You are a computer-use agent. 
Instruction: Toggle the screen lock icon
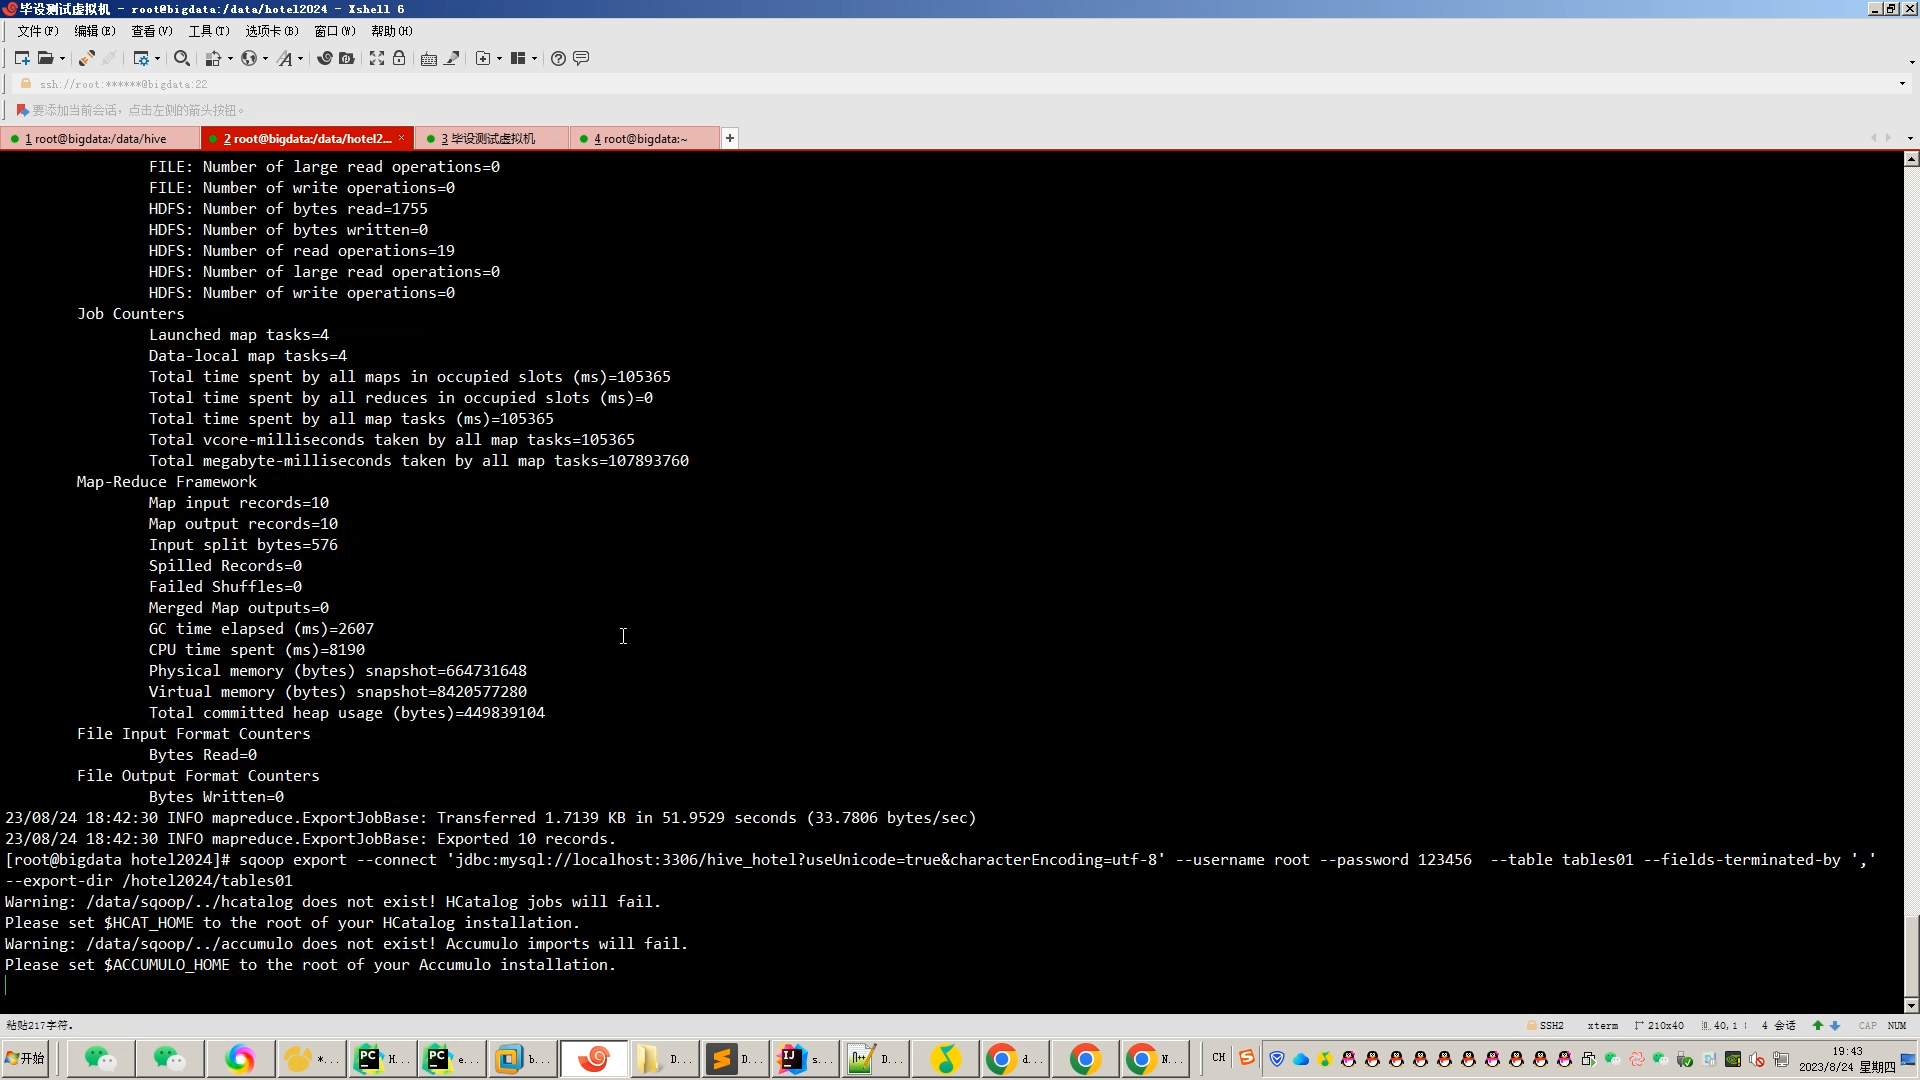(x=399, y=58)
